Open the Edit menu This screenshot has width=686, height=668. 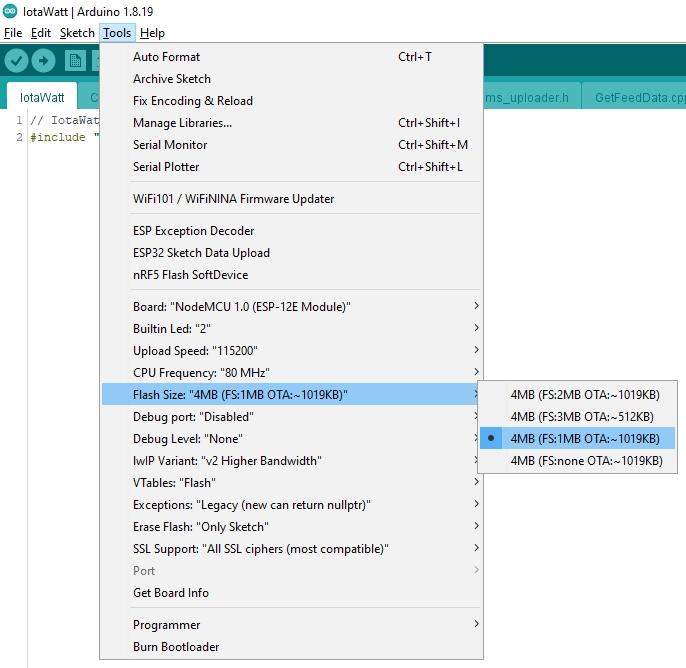point(41,33)
